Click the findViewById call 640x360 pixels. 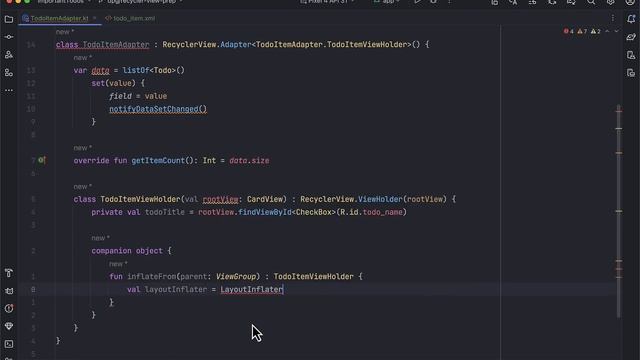pos(265,212)
